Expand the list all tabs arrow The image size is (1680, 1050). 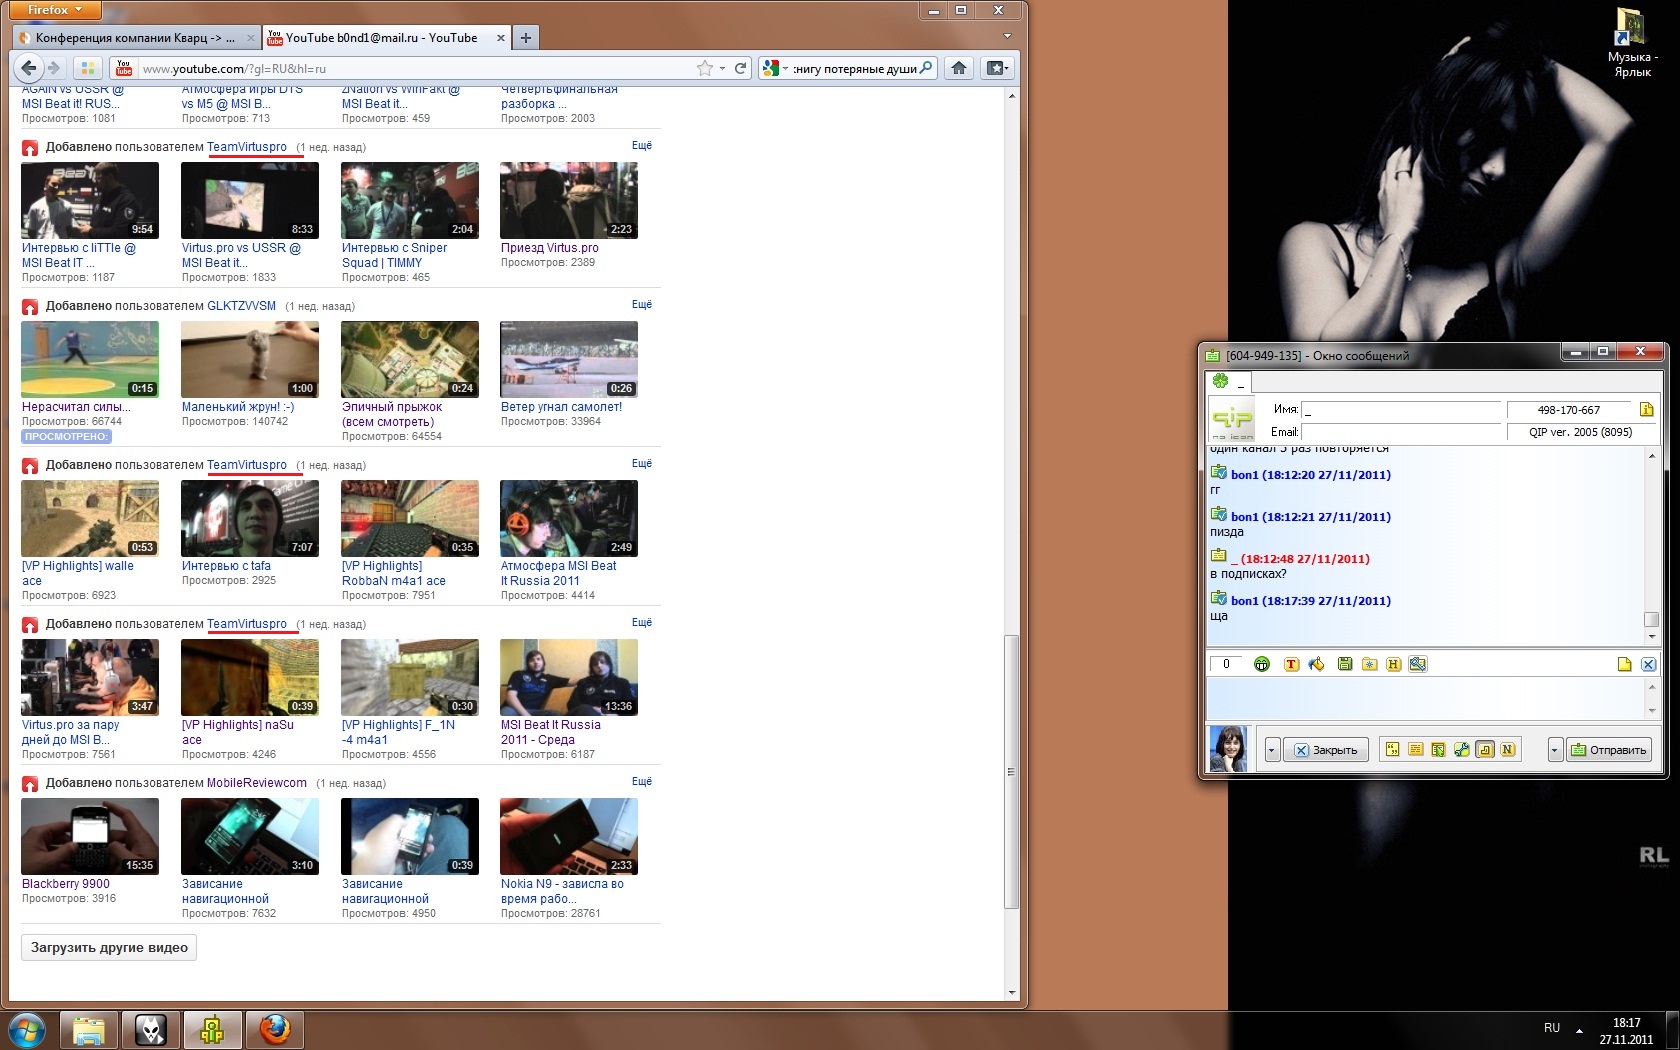click(1007, 37)
